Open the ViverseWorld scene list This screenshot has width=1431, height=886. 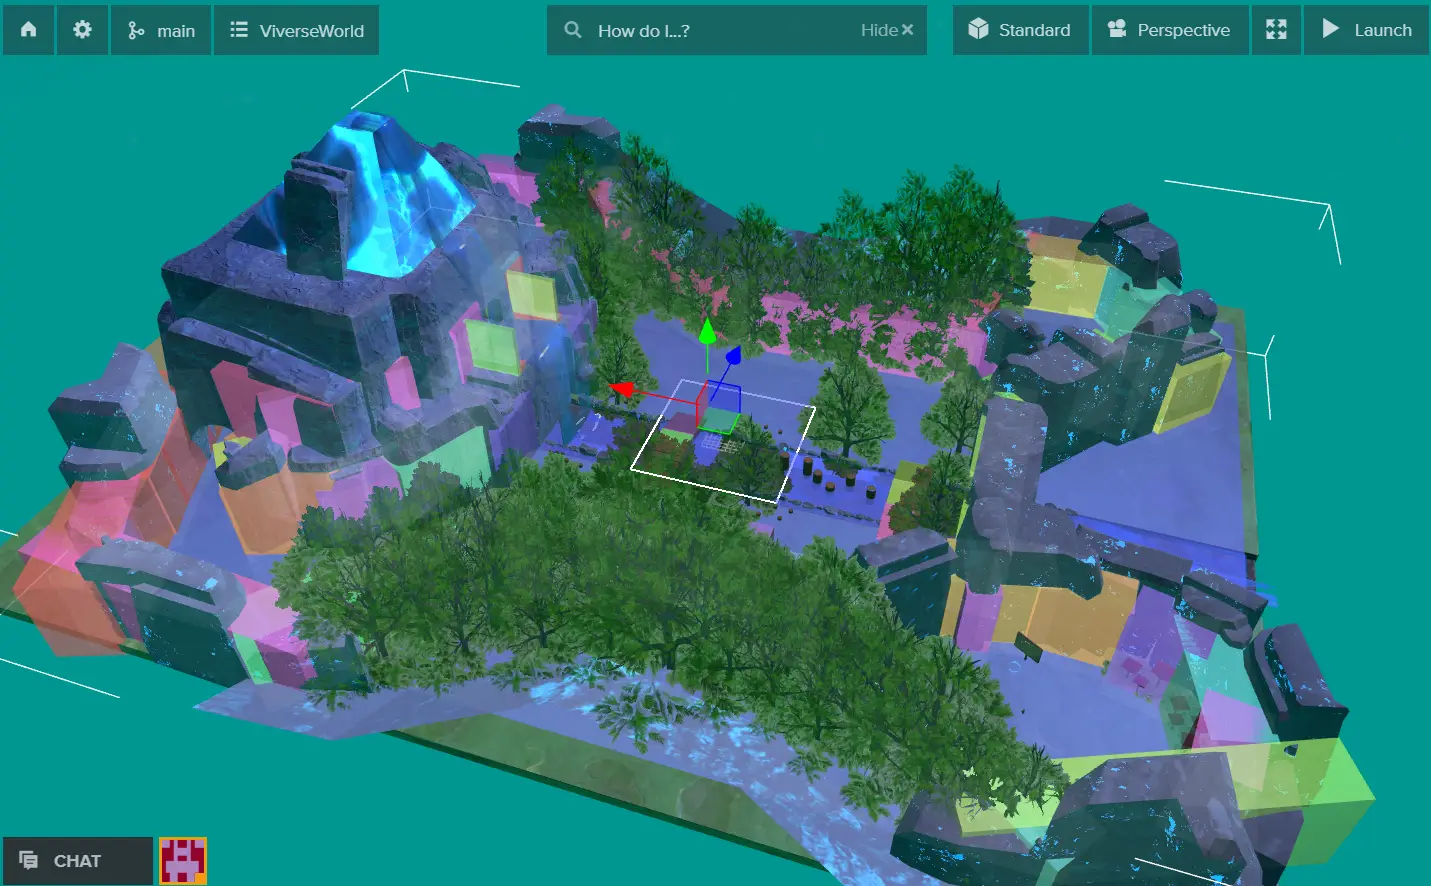297,30
